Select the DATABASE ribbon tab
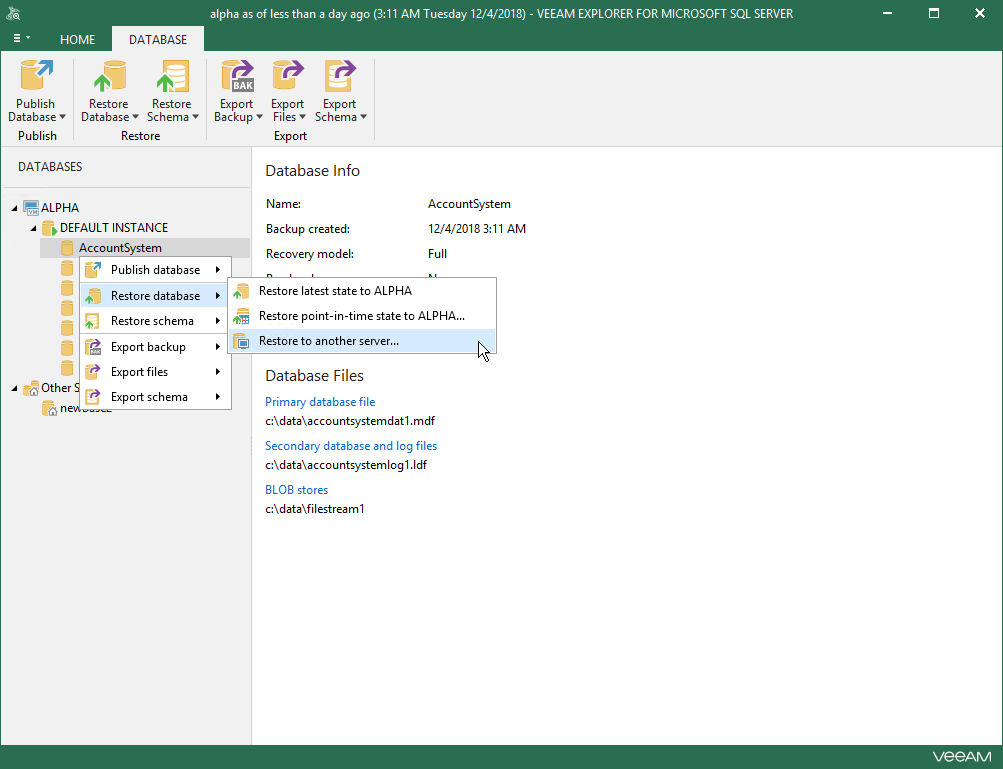Image resolution: width=1003 pixels, height=769 pixels. click(x=158, y=40)
